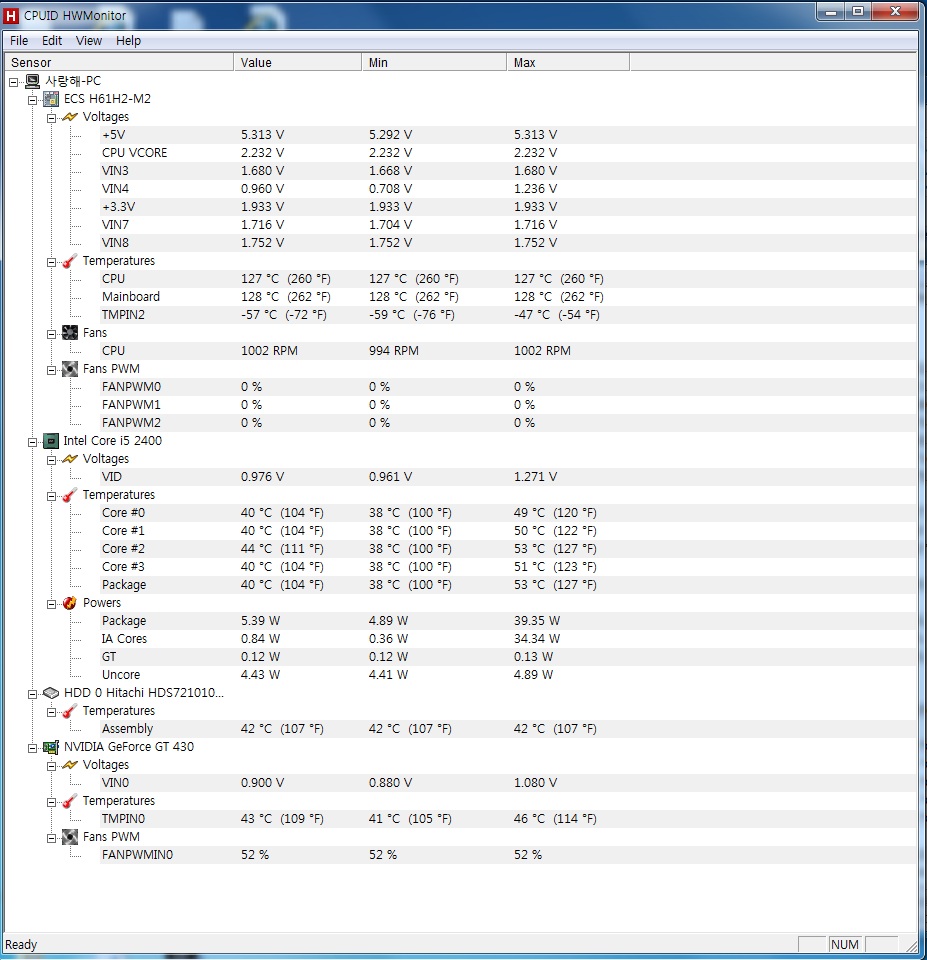Click the 1002 RPM CPU fan value
The height and width of the screenshot is (960, 927).
point(269,351)
